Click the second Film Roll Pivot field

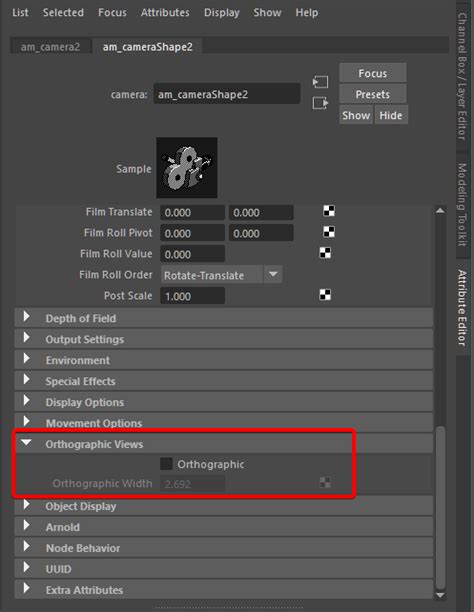tap(261, 233)
